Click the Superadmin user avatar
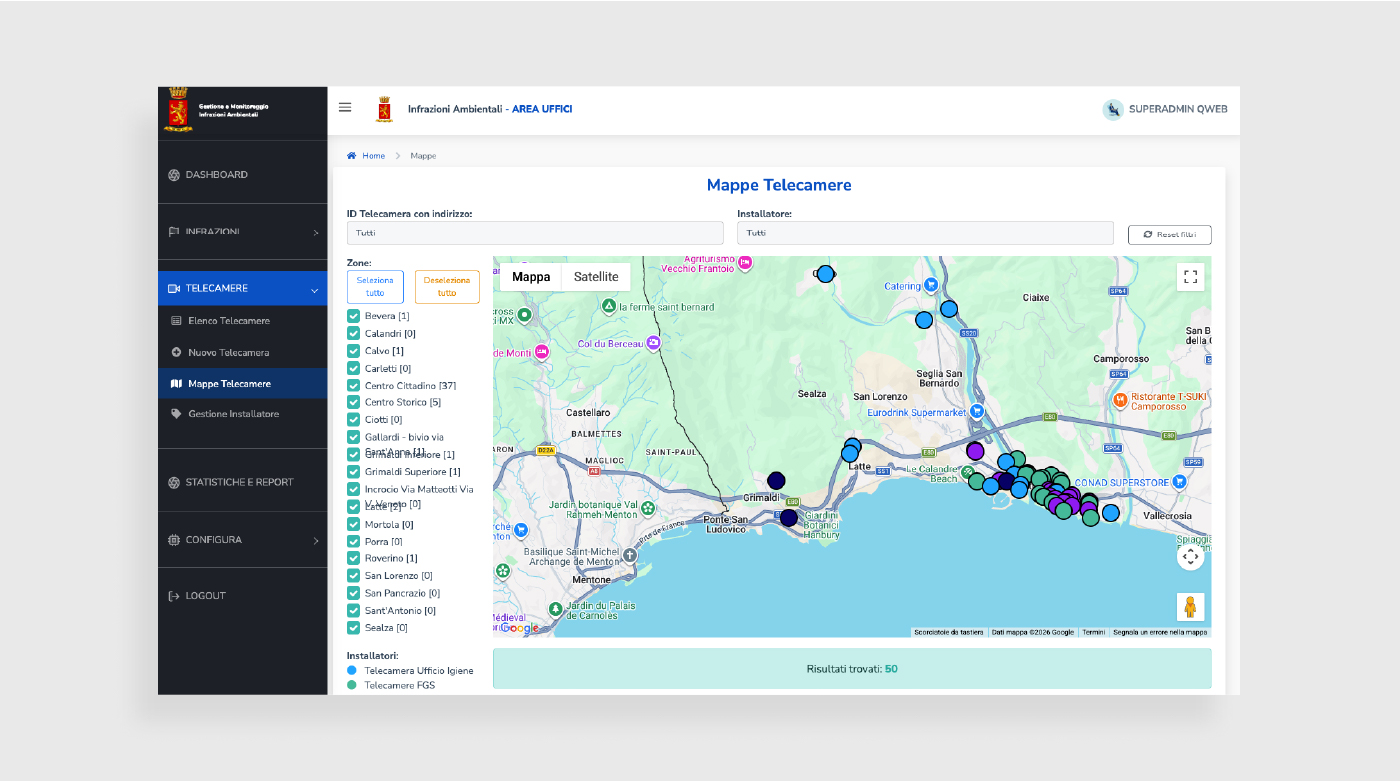1400x781 pixels. click(1112, 109)
